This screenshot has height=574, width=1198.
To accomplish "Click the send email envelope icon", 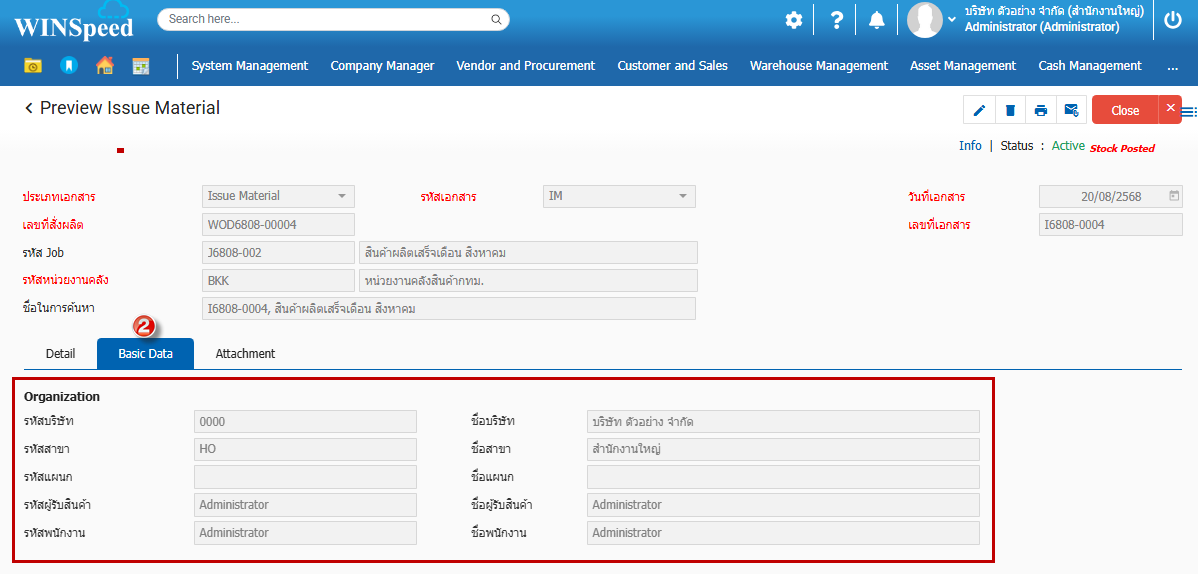I will click(x=1071, y=110).
